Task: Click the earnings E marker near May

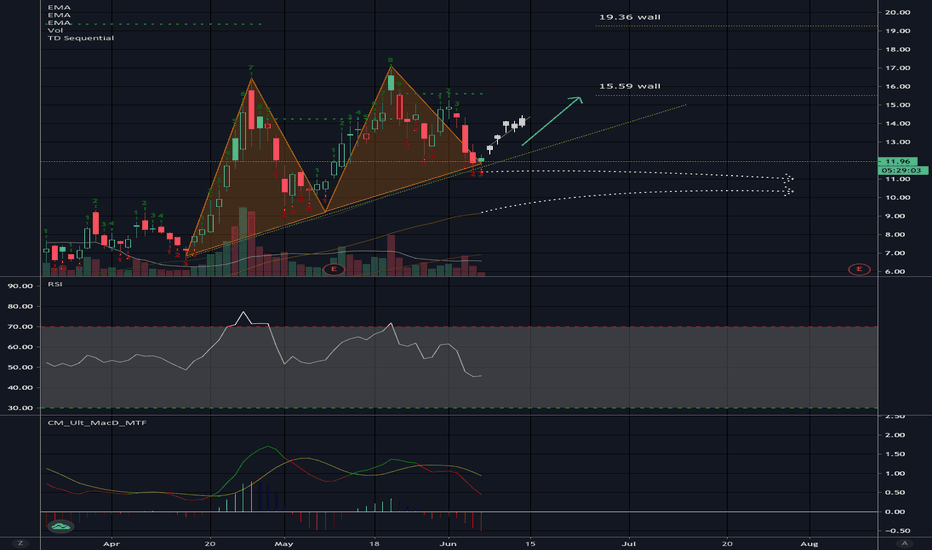Action: tap(333, 269)
